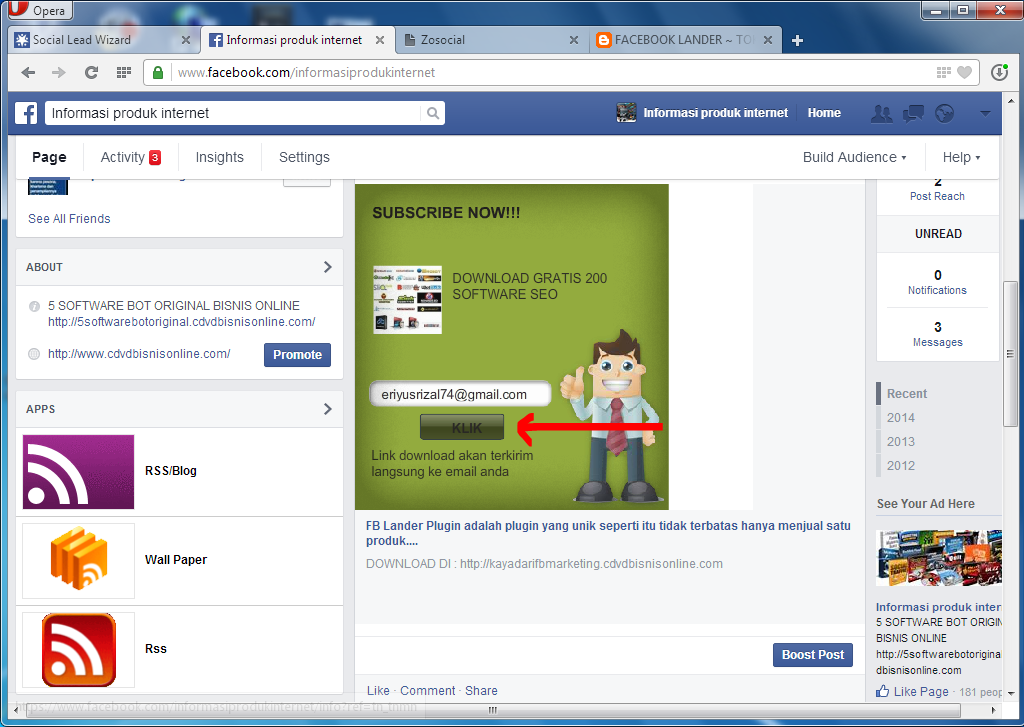Click the vertical page scrollbar thumb
The height and width of the screenshot is (727, 1024).
click(1010, 353)
